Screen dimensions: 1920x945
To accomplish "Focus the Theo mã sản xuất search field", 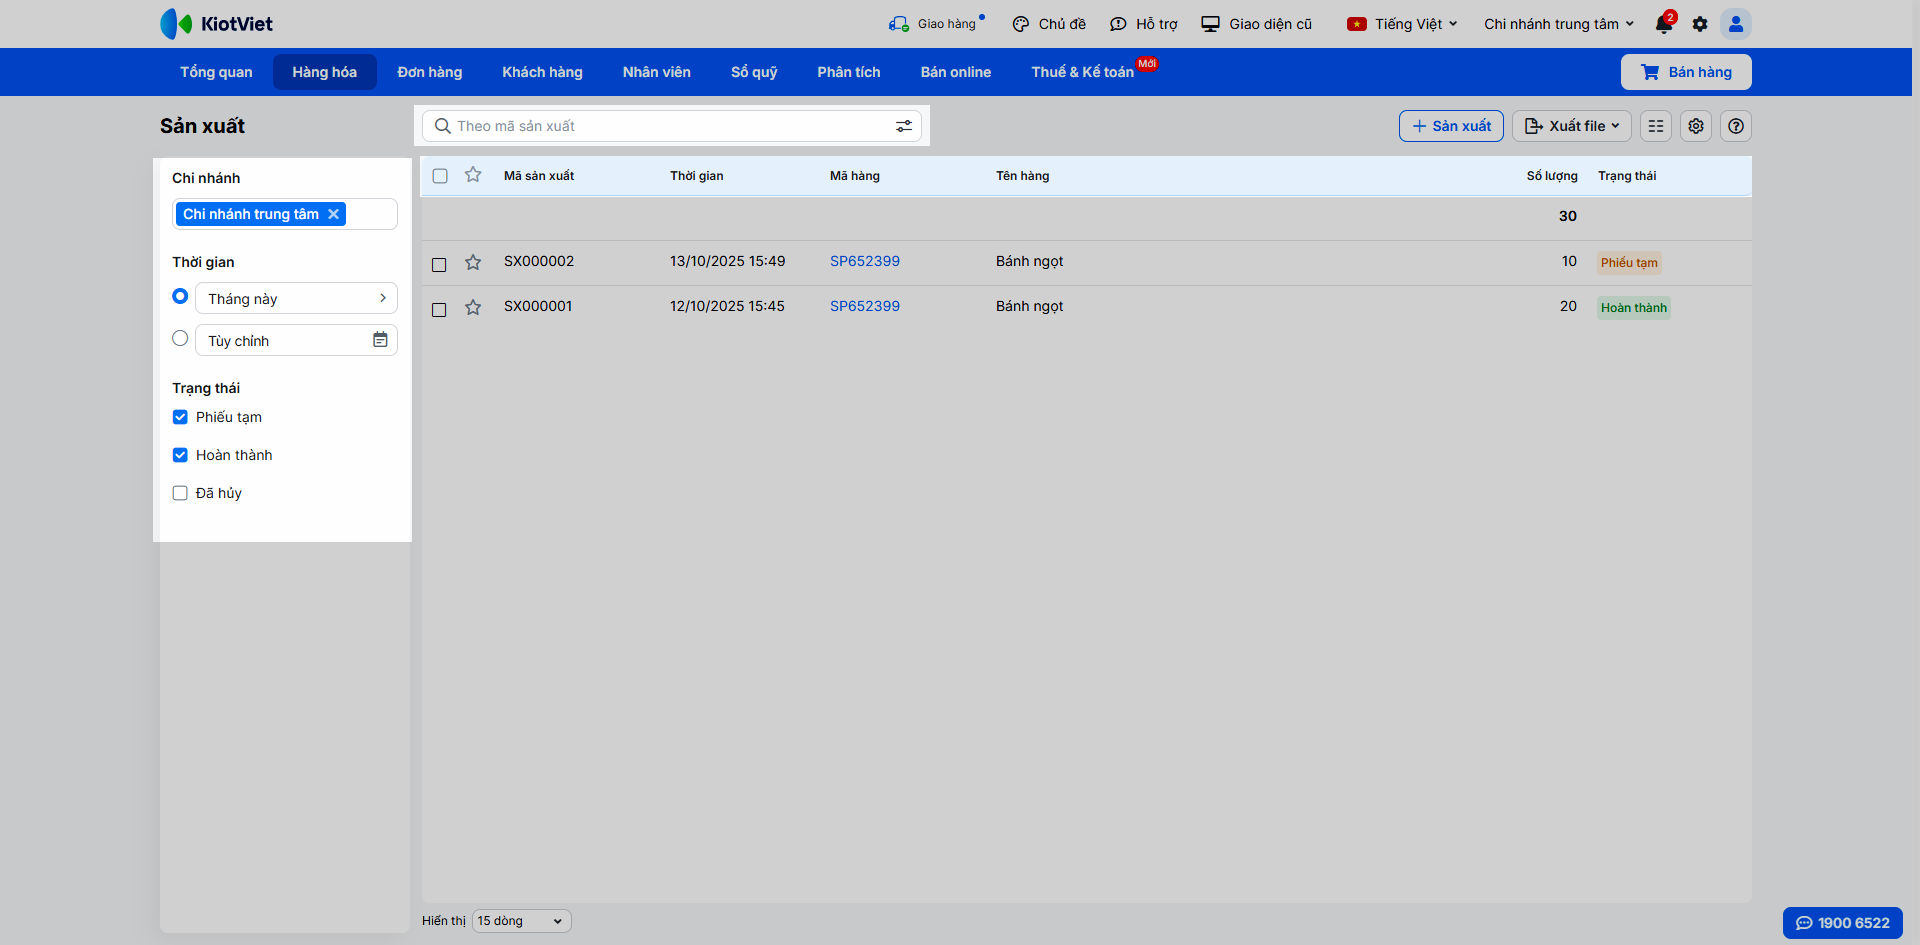I will point(672,126).
